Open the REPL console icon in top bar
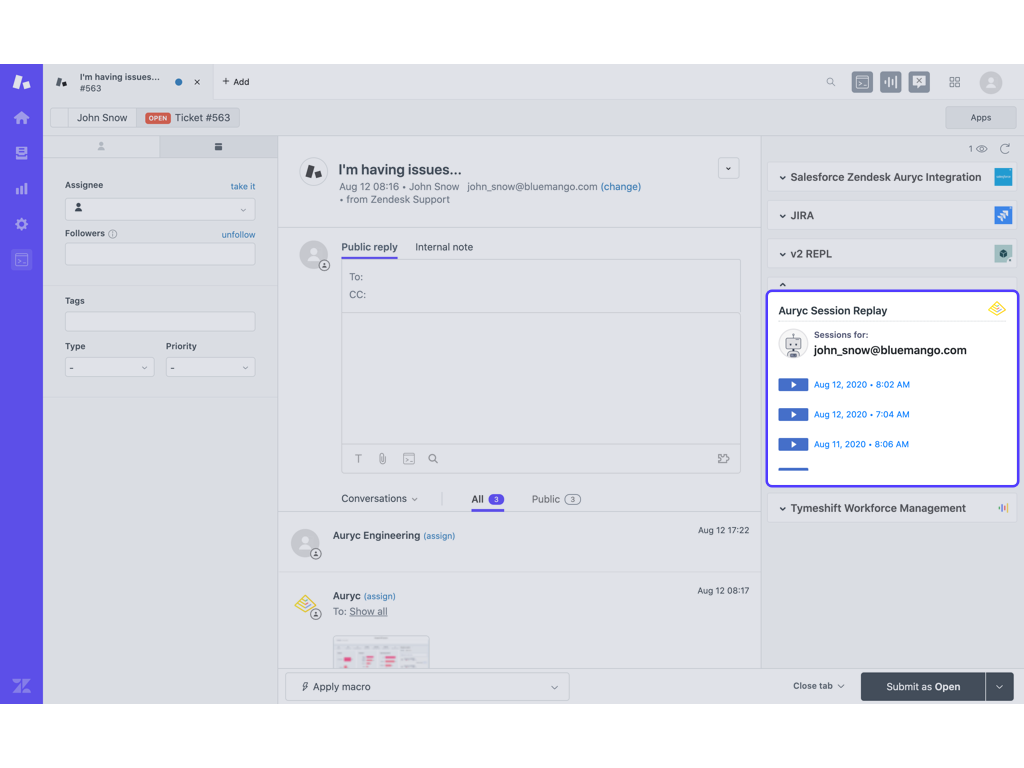The height and width of the screenshot is (768, 1024). (862, 82)
